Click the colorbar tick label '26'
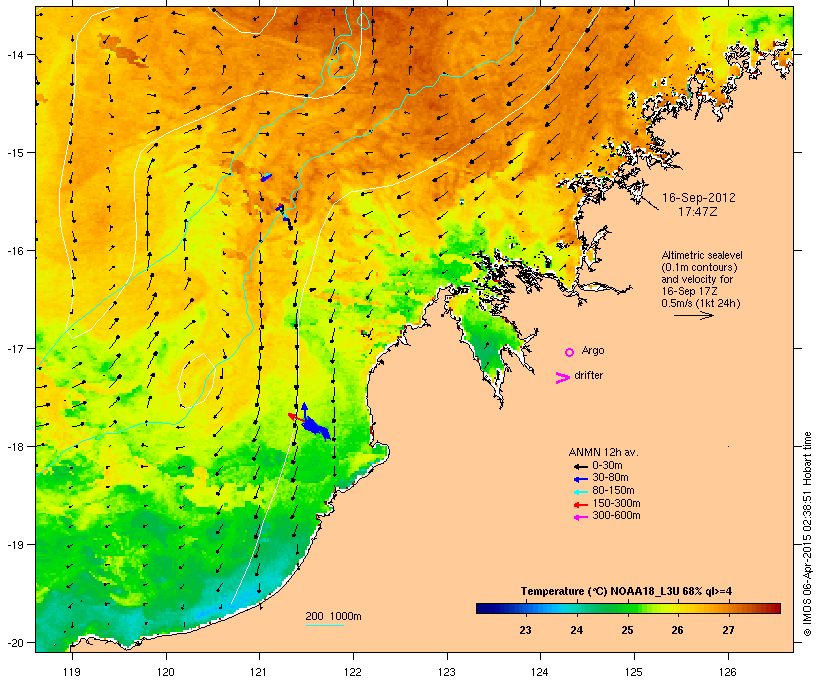The height and width of the screenshot is (680, 820). click(x=678, y=630)
